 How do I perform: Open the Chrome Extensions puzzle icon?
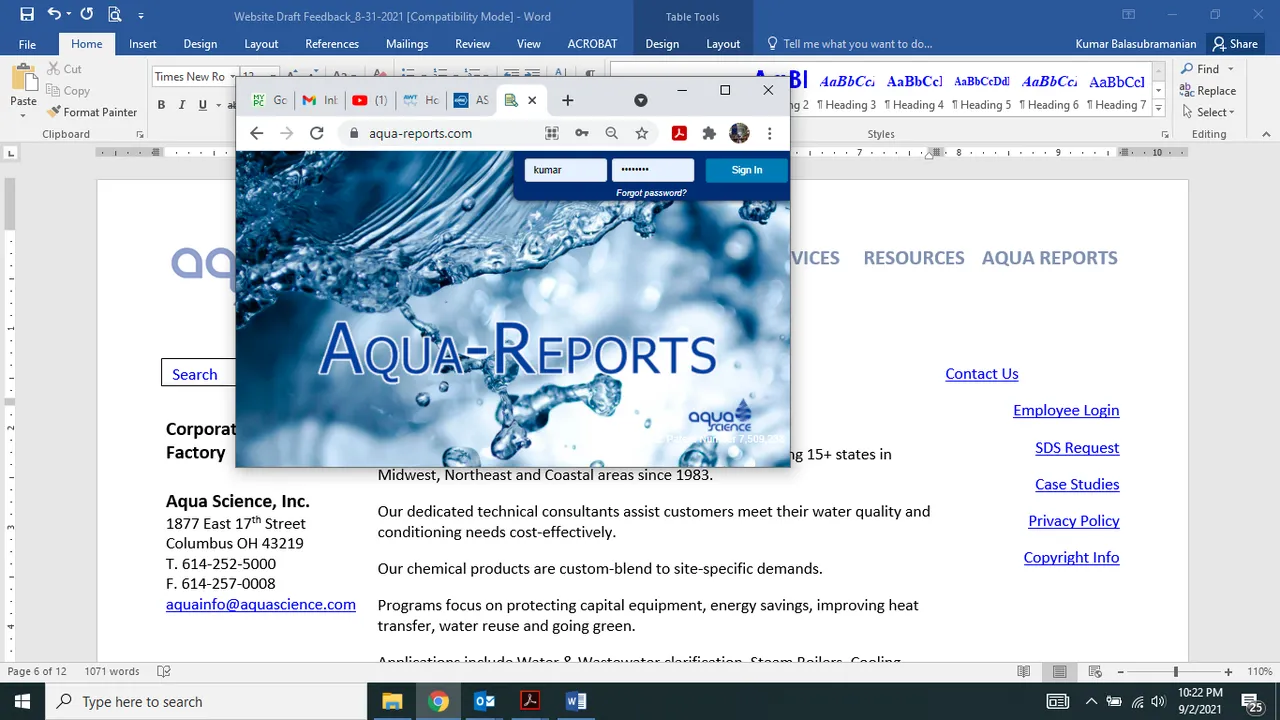(709, 133)
